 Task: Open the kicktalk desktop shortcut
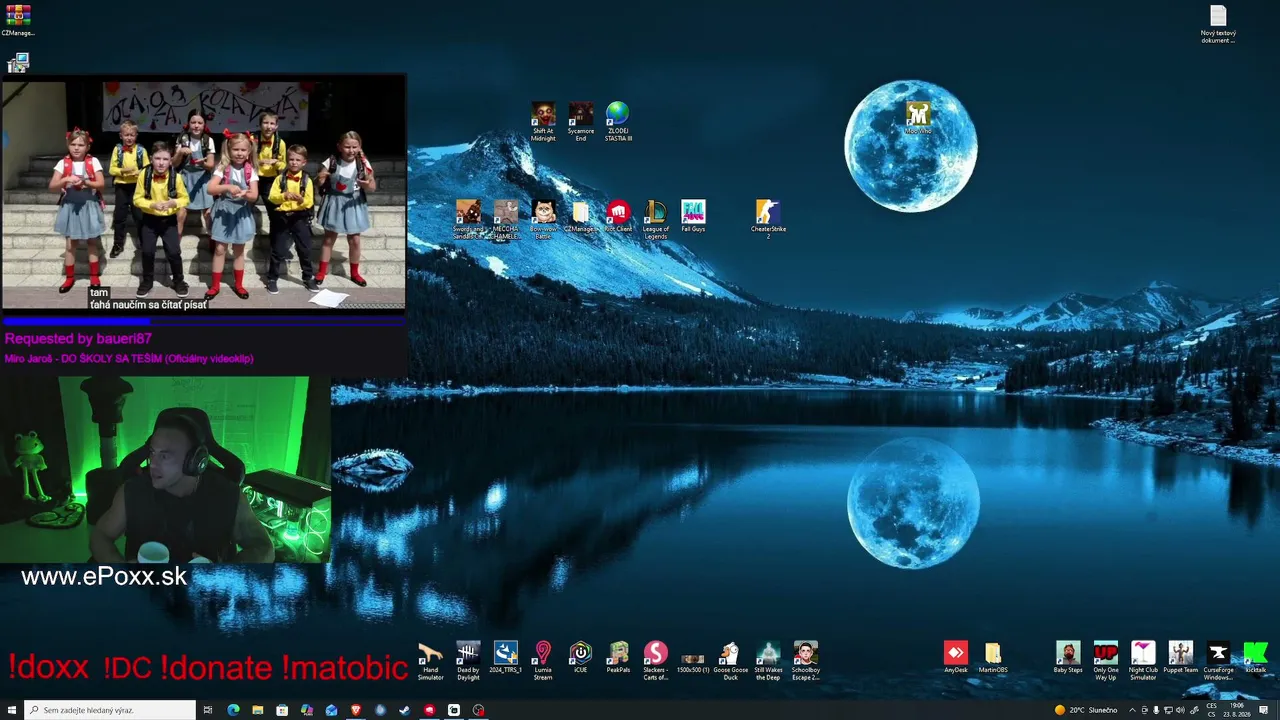pyautogui.click(x=1256, y=658)
